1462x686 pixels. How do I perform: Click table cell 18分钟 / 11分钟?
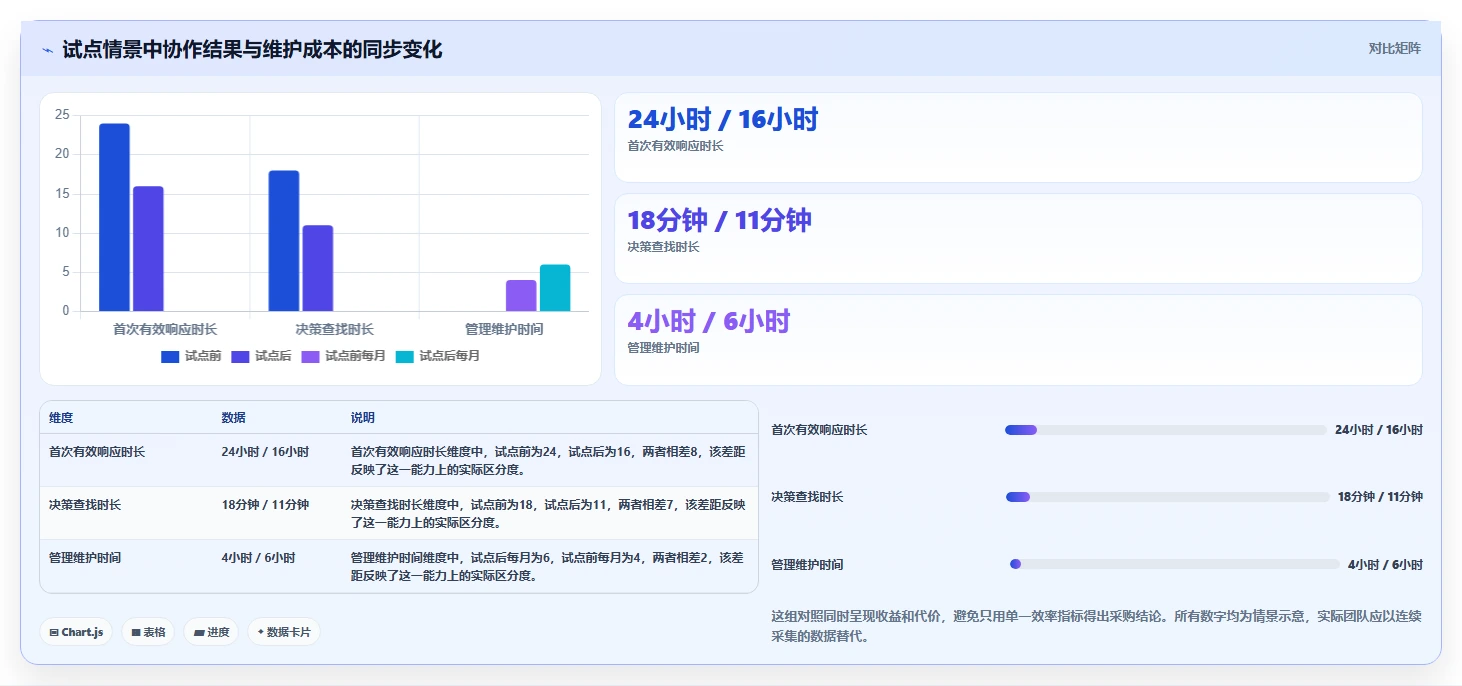(265, 505)
